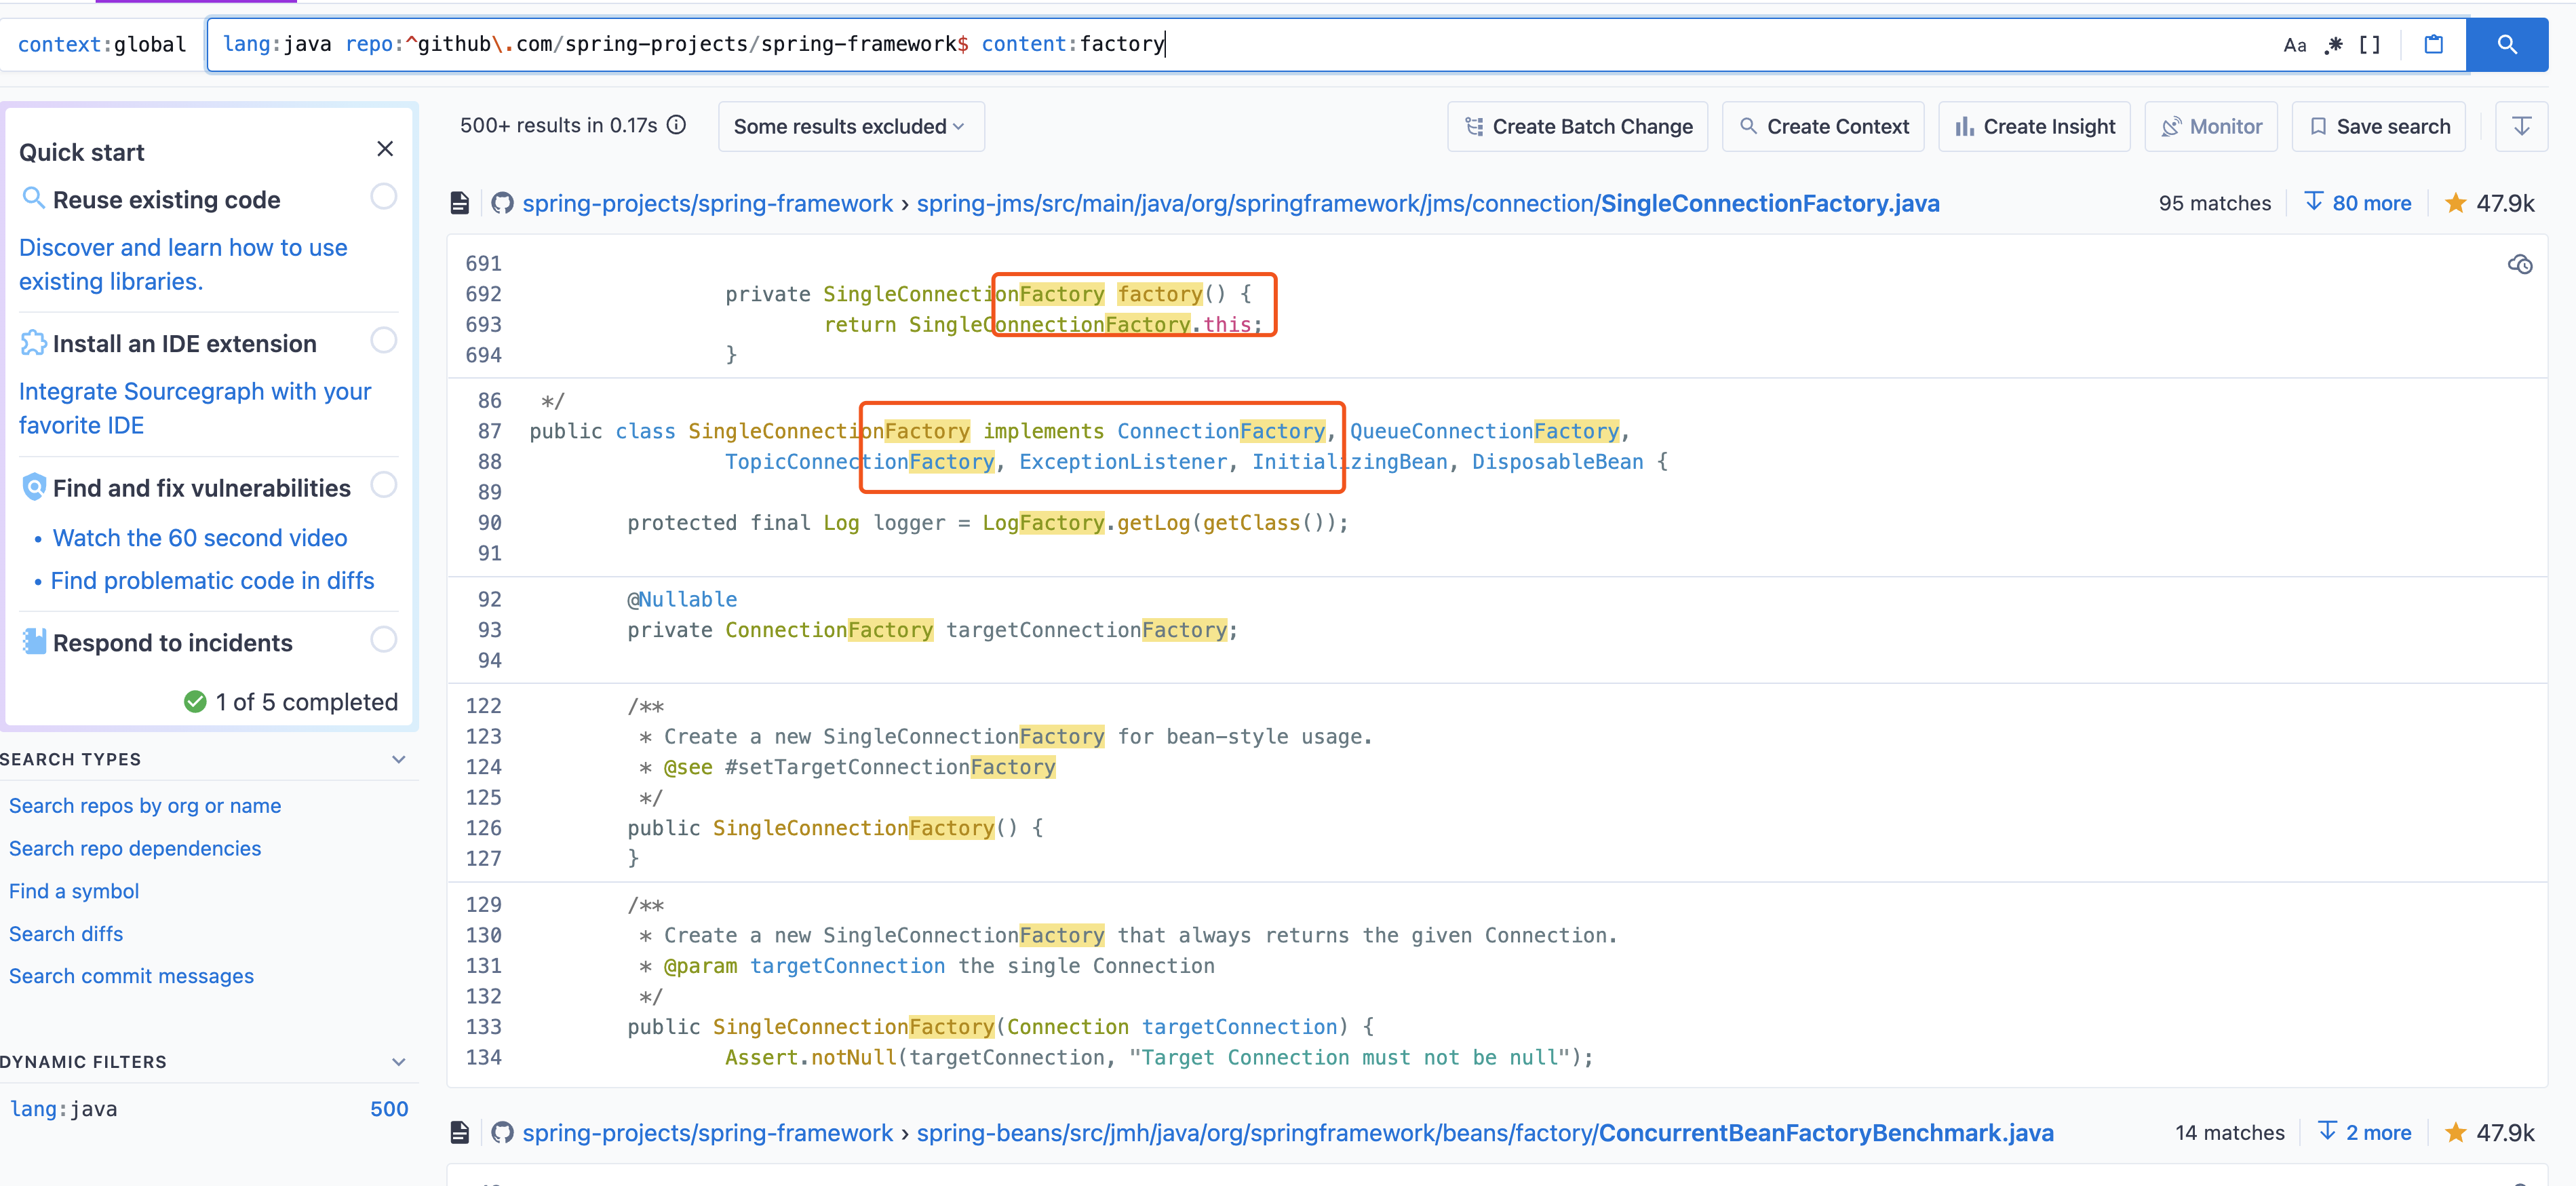This screenshot has width=2576, height=1186.
Task: Collapse the Dynamic Filters section
Action: coord(399,1062)
